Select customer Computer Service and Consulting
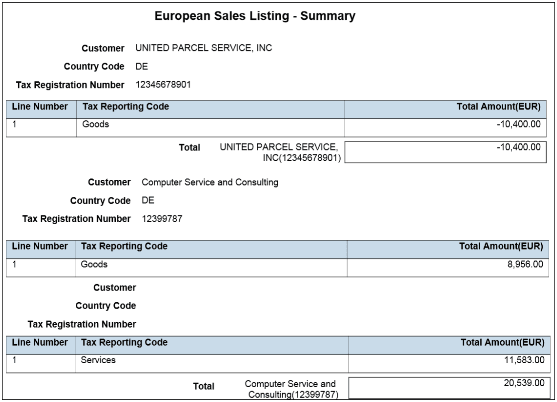 (x=210, y=182)
